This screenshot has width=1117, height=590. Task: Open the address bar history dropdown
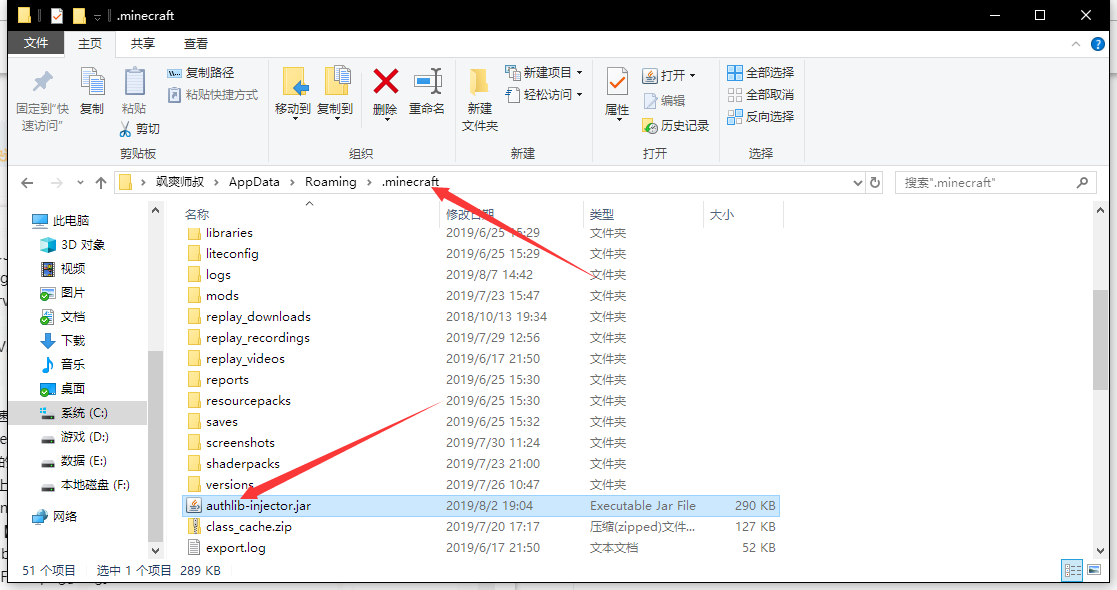(857, 183)
